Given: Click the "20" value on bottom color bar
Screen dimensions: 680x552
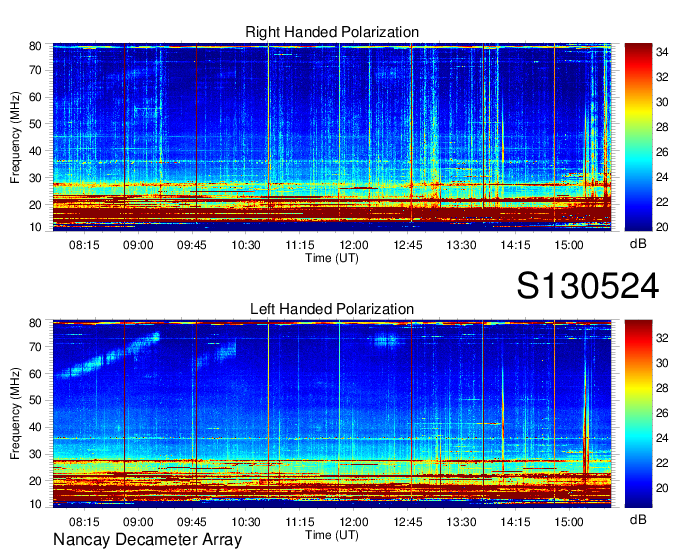Looking at the screenshot, I should 662,488.
